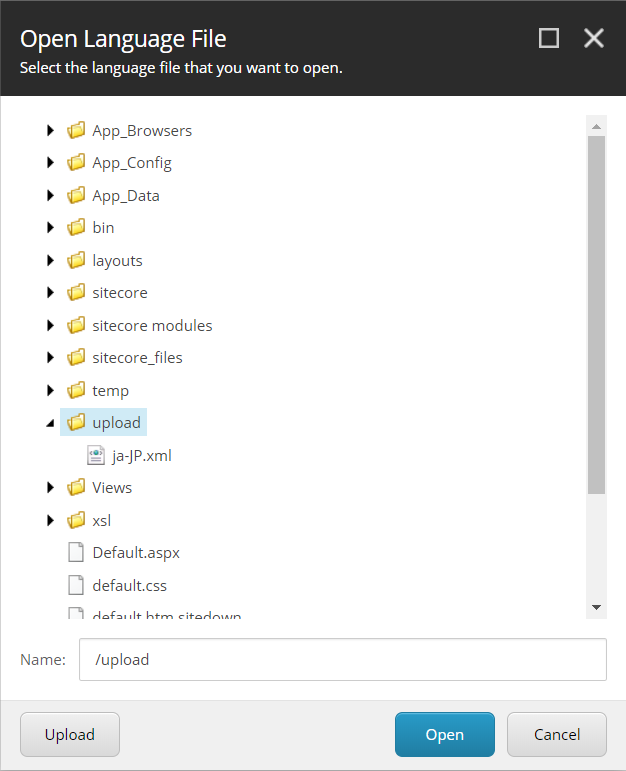Expand the temp folder arrow
The image size is (626, 771).
click(x=50, y=390)
